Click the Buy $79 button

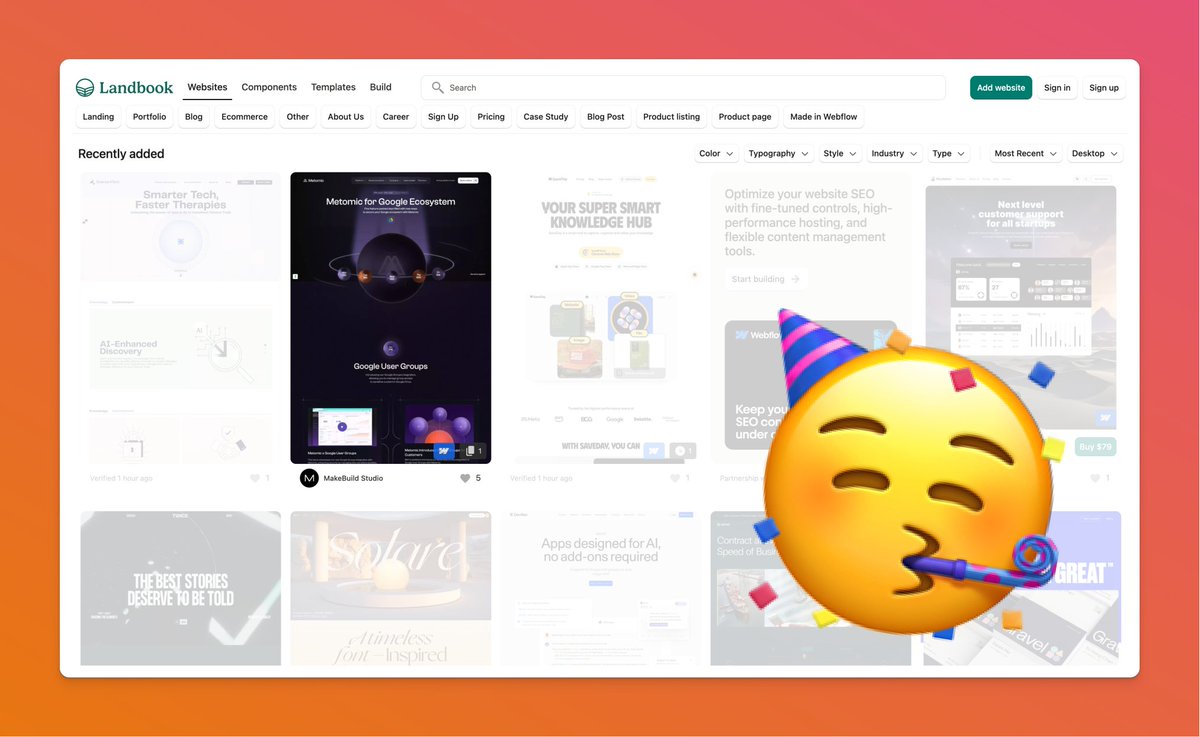click(1095, 447)
